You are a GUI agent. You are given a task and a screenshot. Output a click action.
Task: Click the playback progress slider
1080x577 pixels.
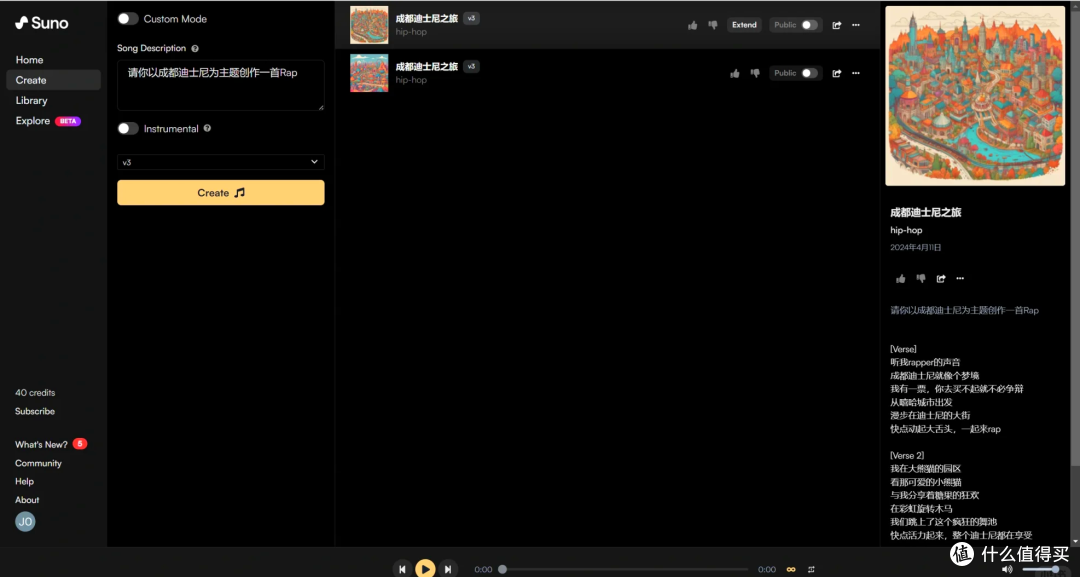tap(623, 569)
